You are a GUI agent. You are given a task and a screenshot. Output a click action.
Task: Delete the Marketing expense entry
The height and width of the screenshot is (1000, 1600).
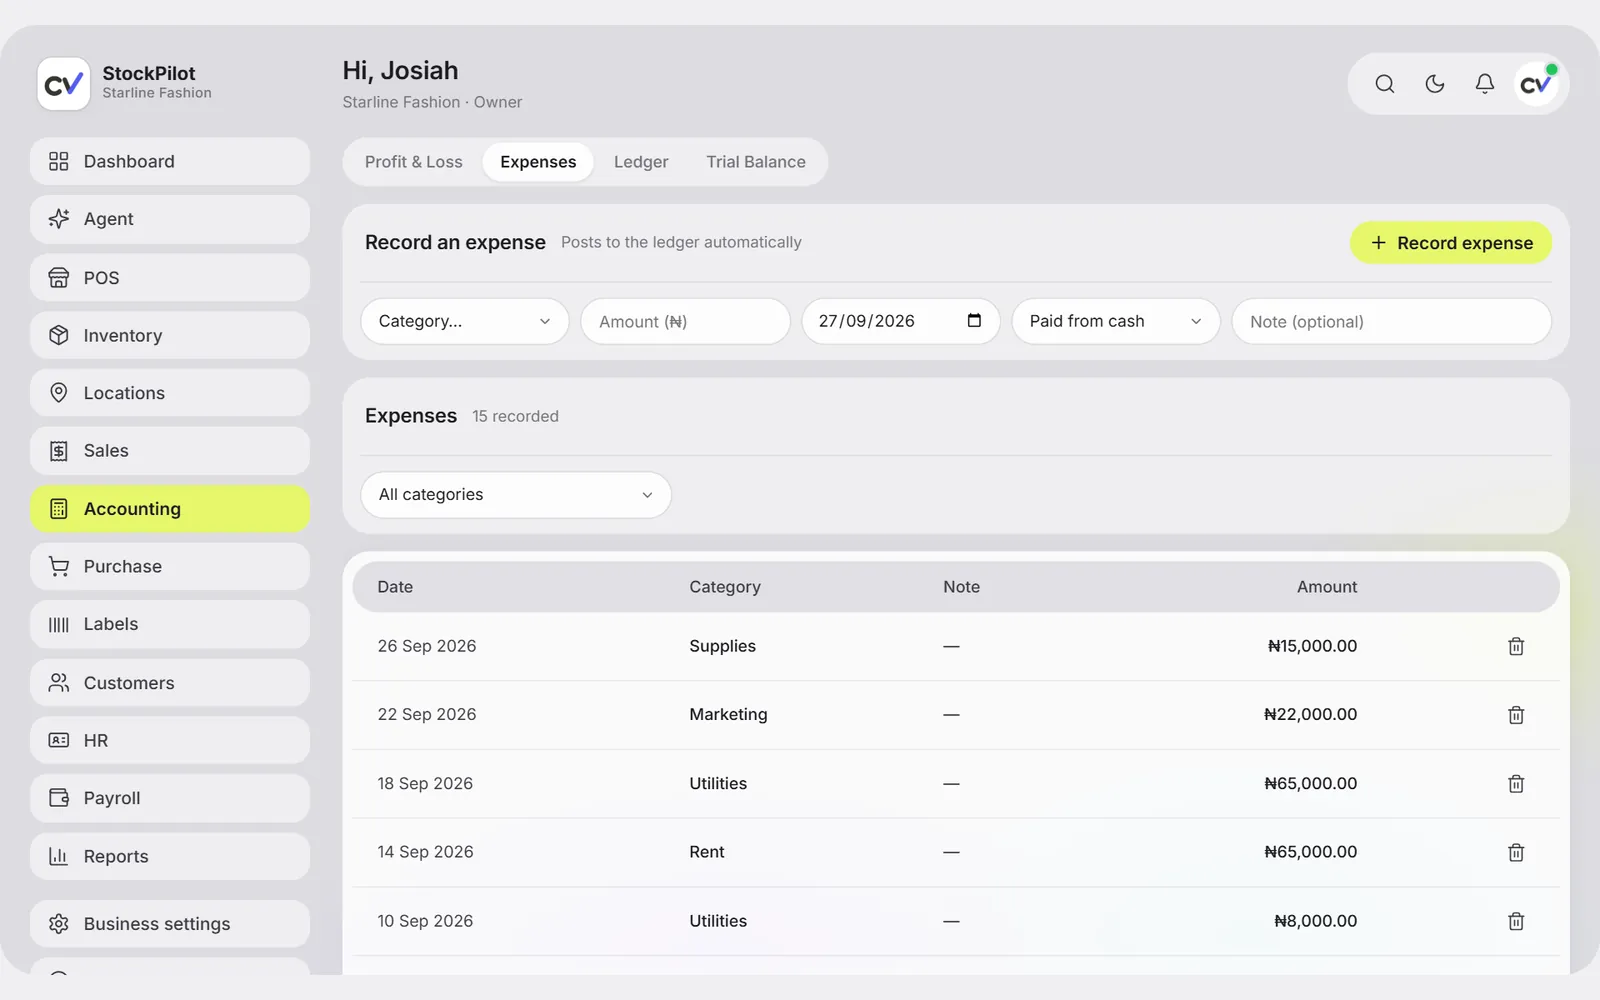[x=1516, y=715]
